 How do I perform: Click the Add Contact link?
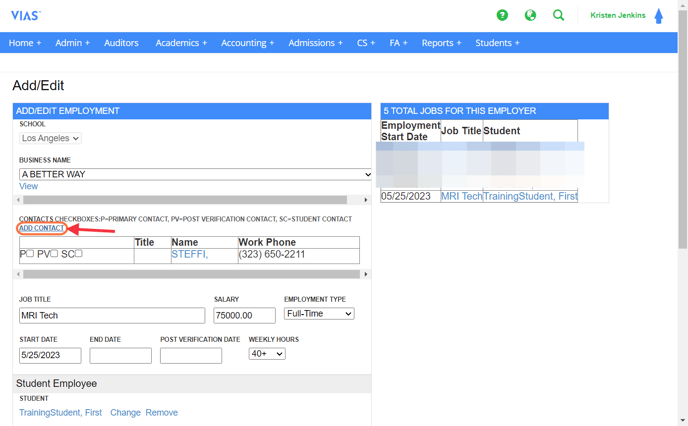[x=42, y=228]
